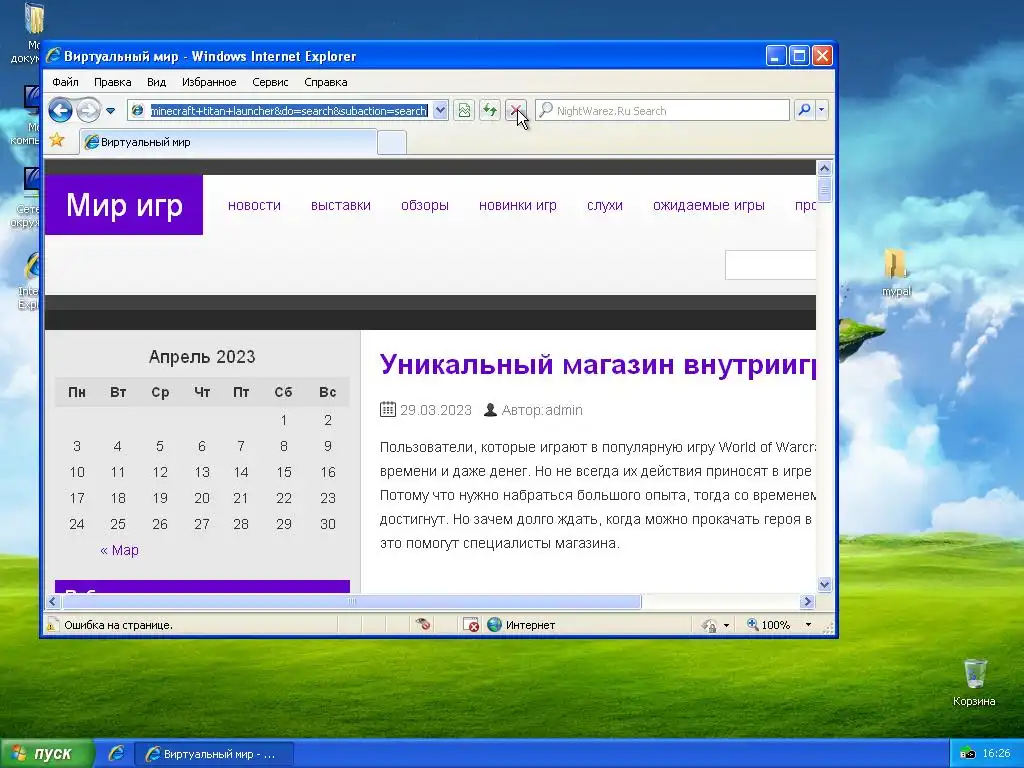Go to previous month « Мар

click(119, 550)
